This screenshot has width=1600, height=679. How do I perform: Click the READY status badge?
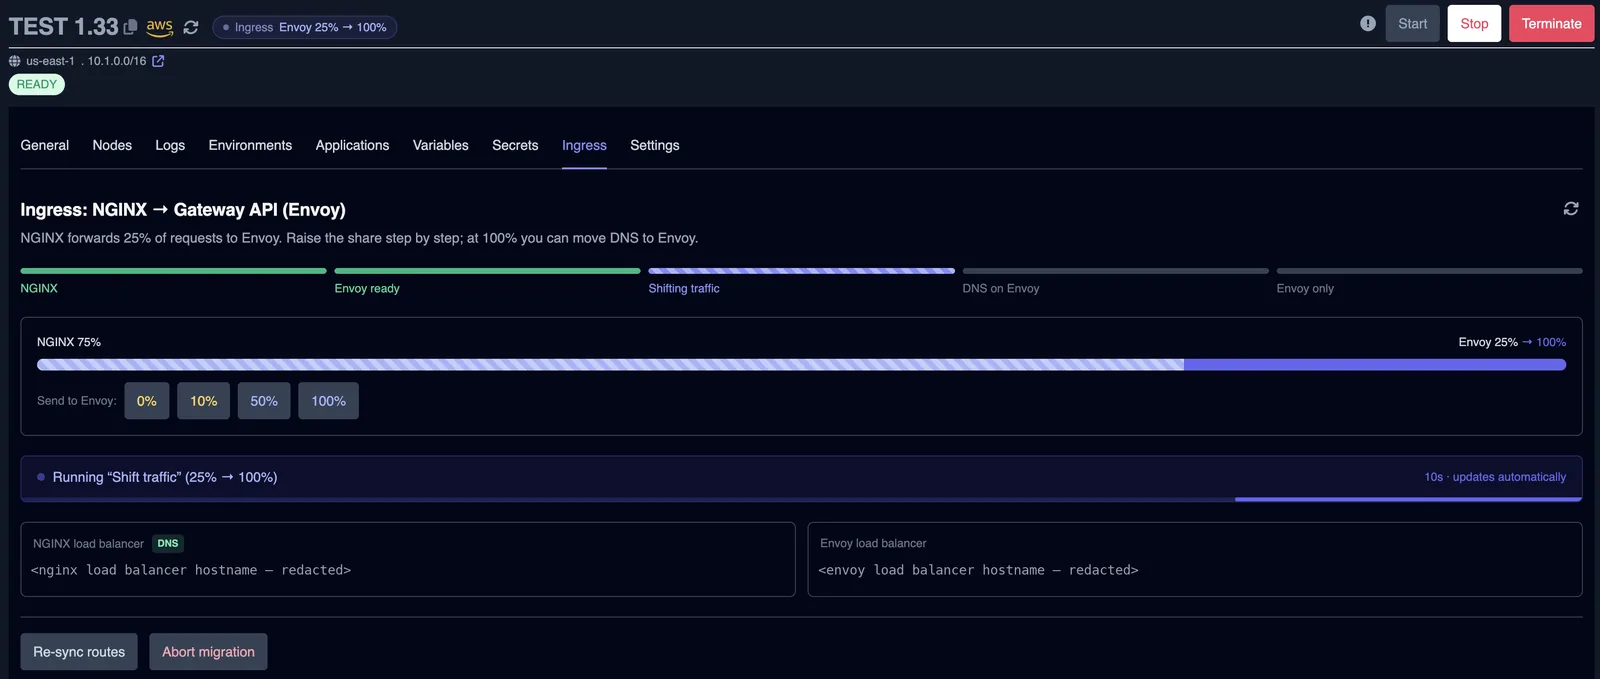tap(37, 84)
